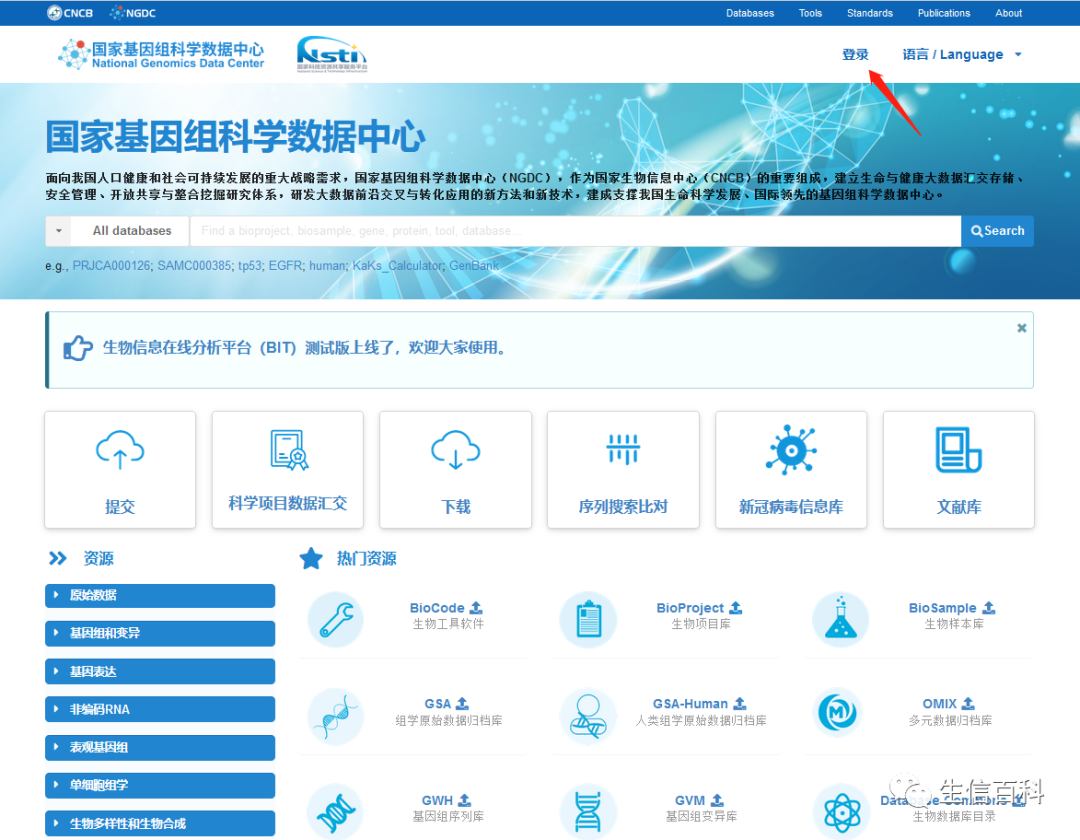Click the upload icon beside GVM

(717, 799)
